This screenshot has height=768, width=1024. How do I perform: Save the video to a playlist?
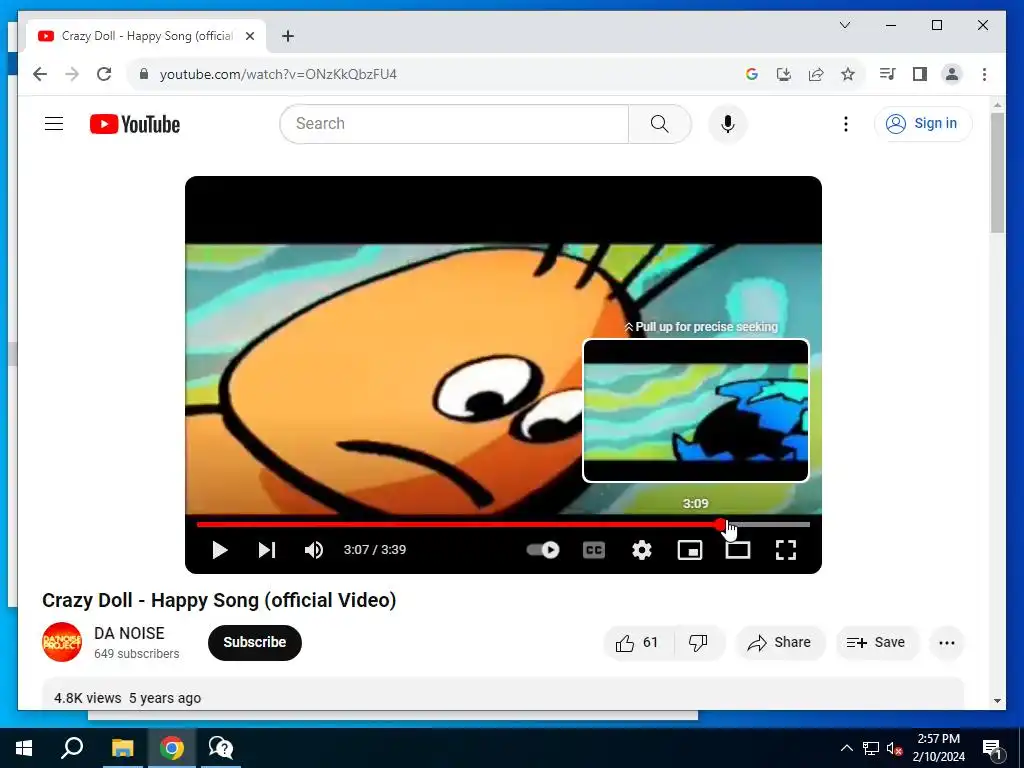pyautogui.click(x=876, y=643)
